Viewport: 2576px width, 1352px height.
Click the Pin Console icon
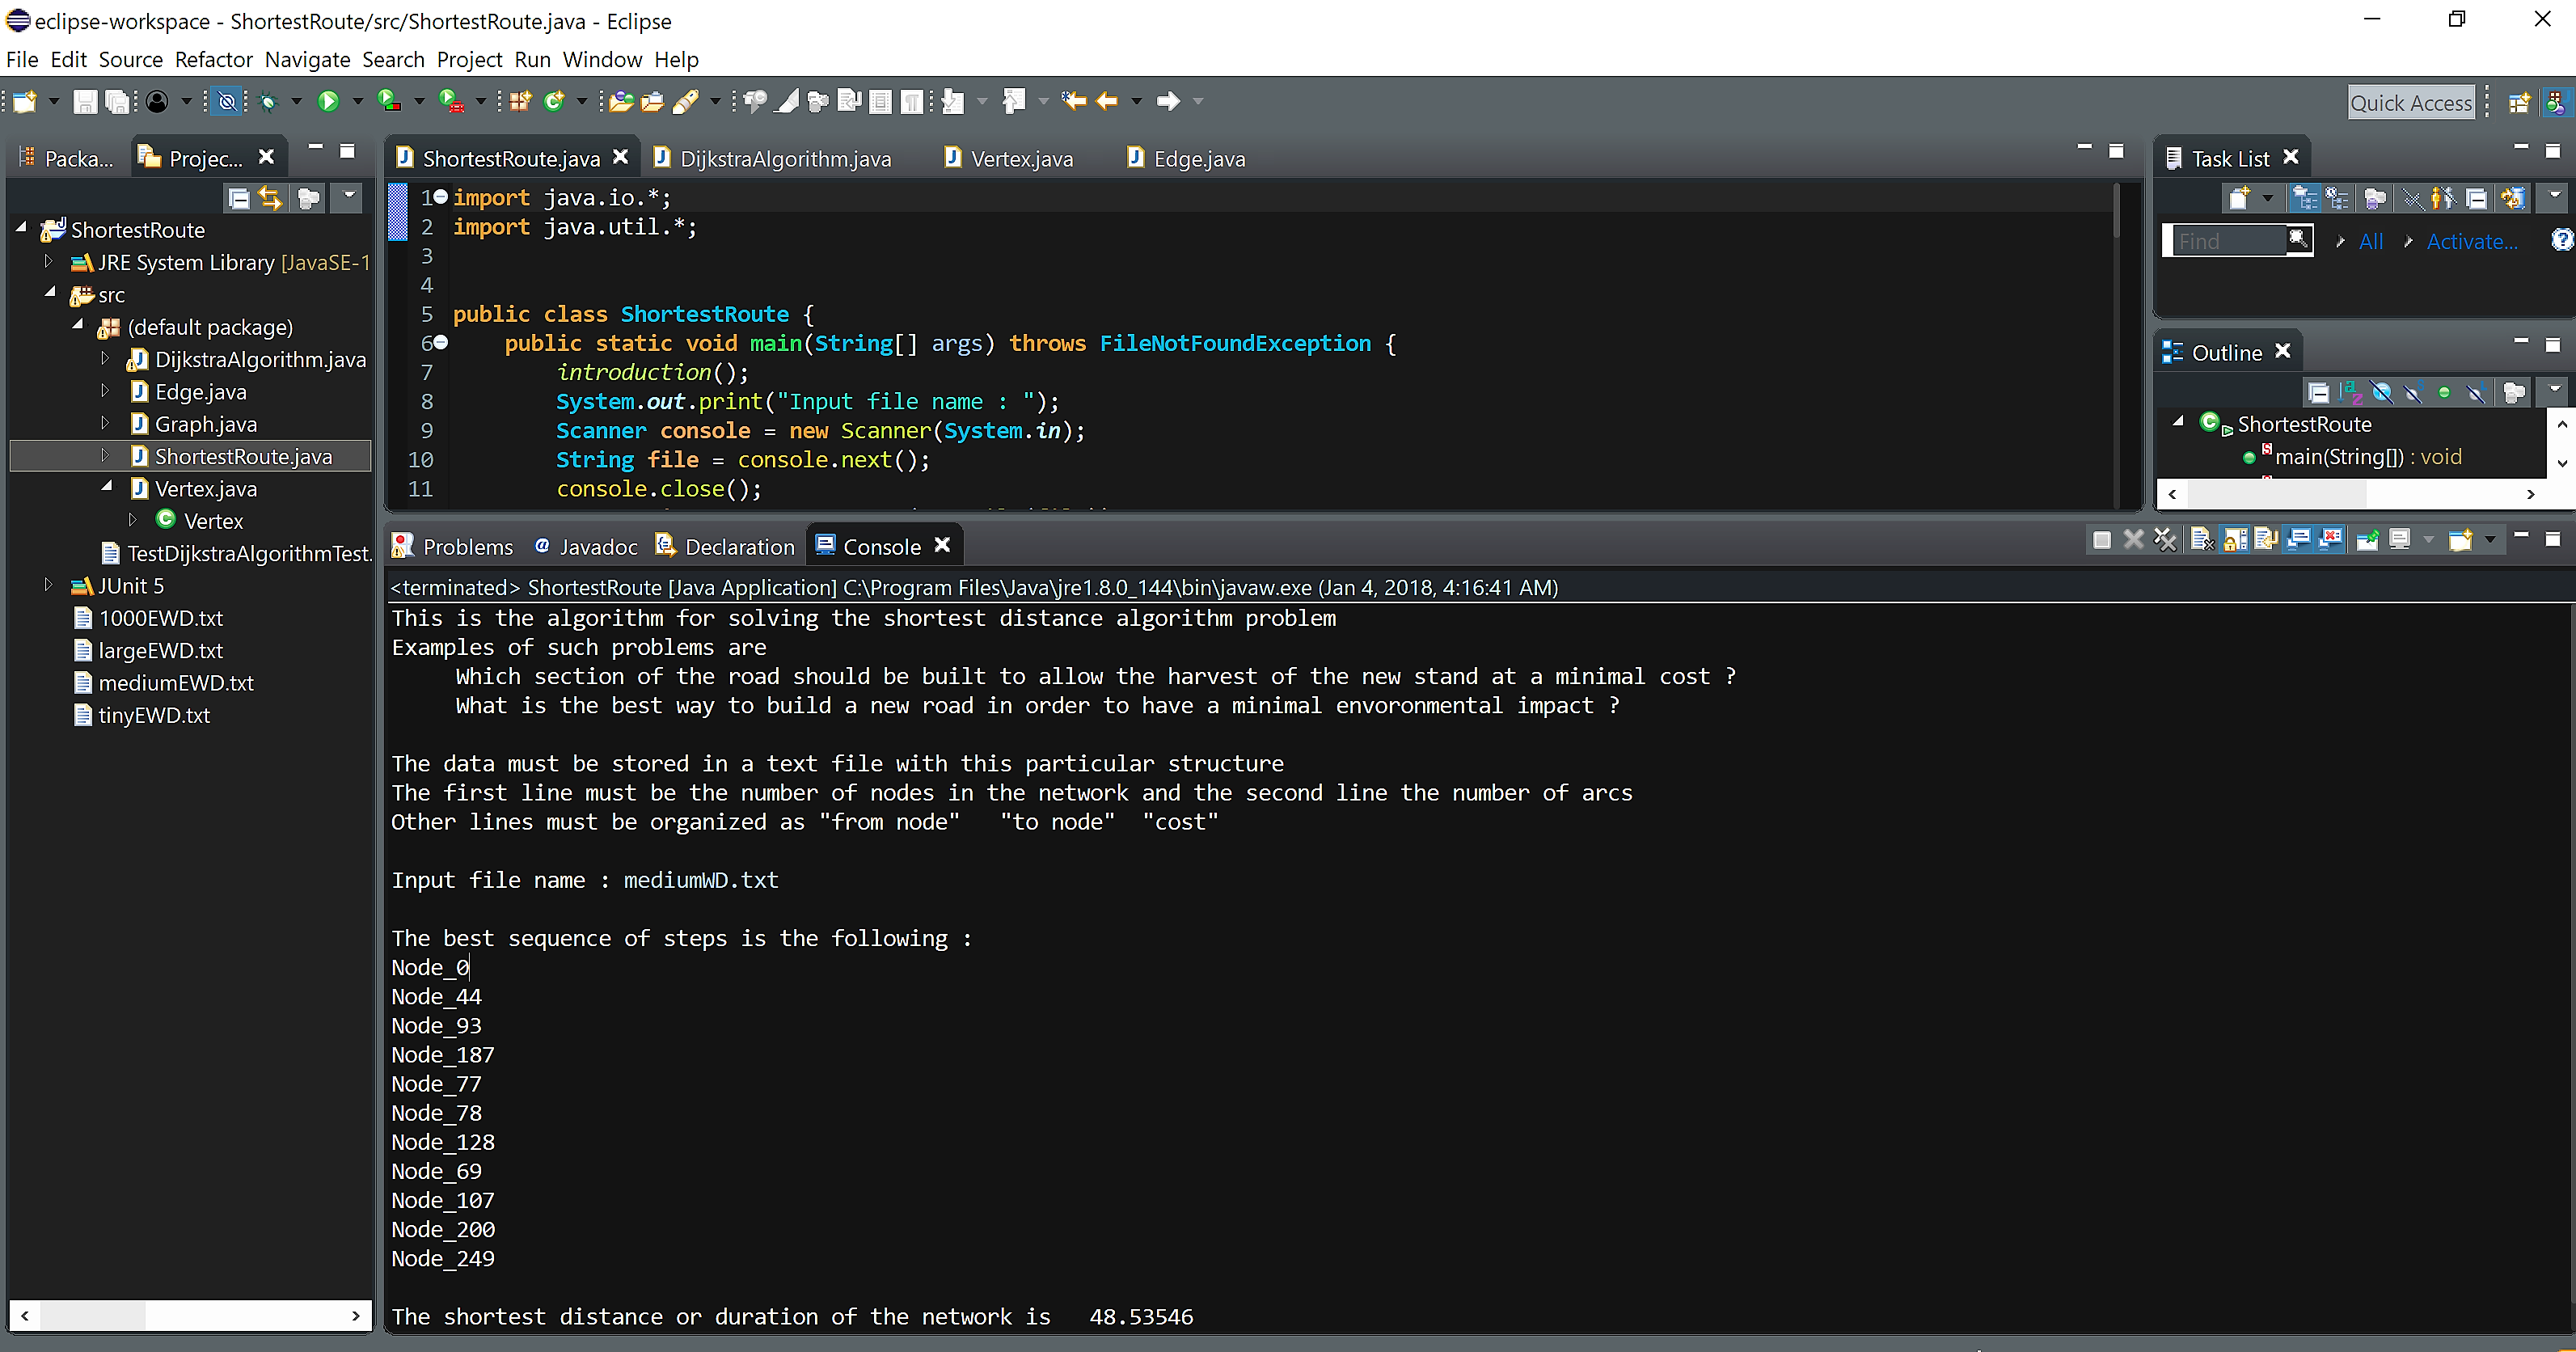[x=2367, y=540]
